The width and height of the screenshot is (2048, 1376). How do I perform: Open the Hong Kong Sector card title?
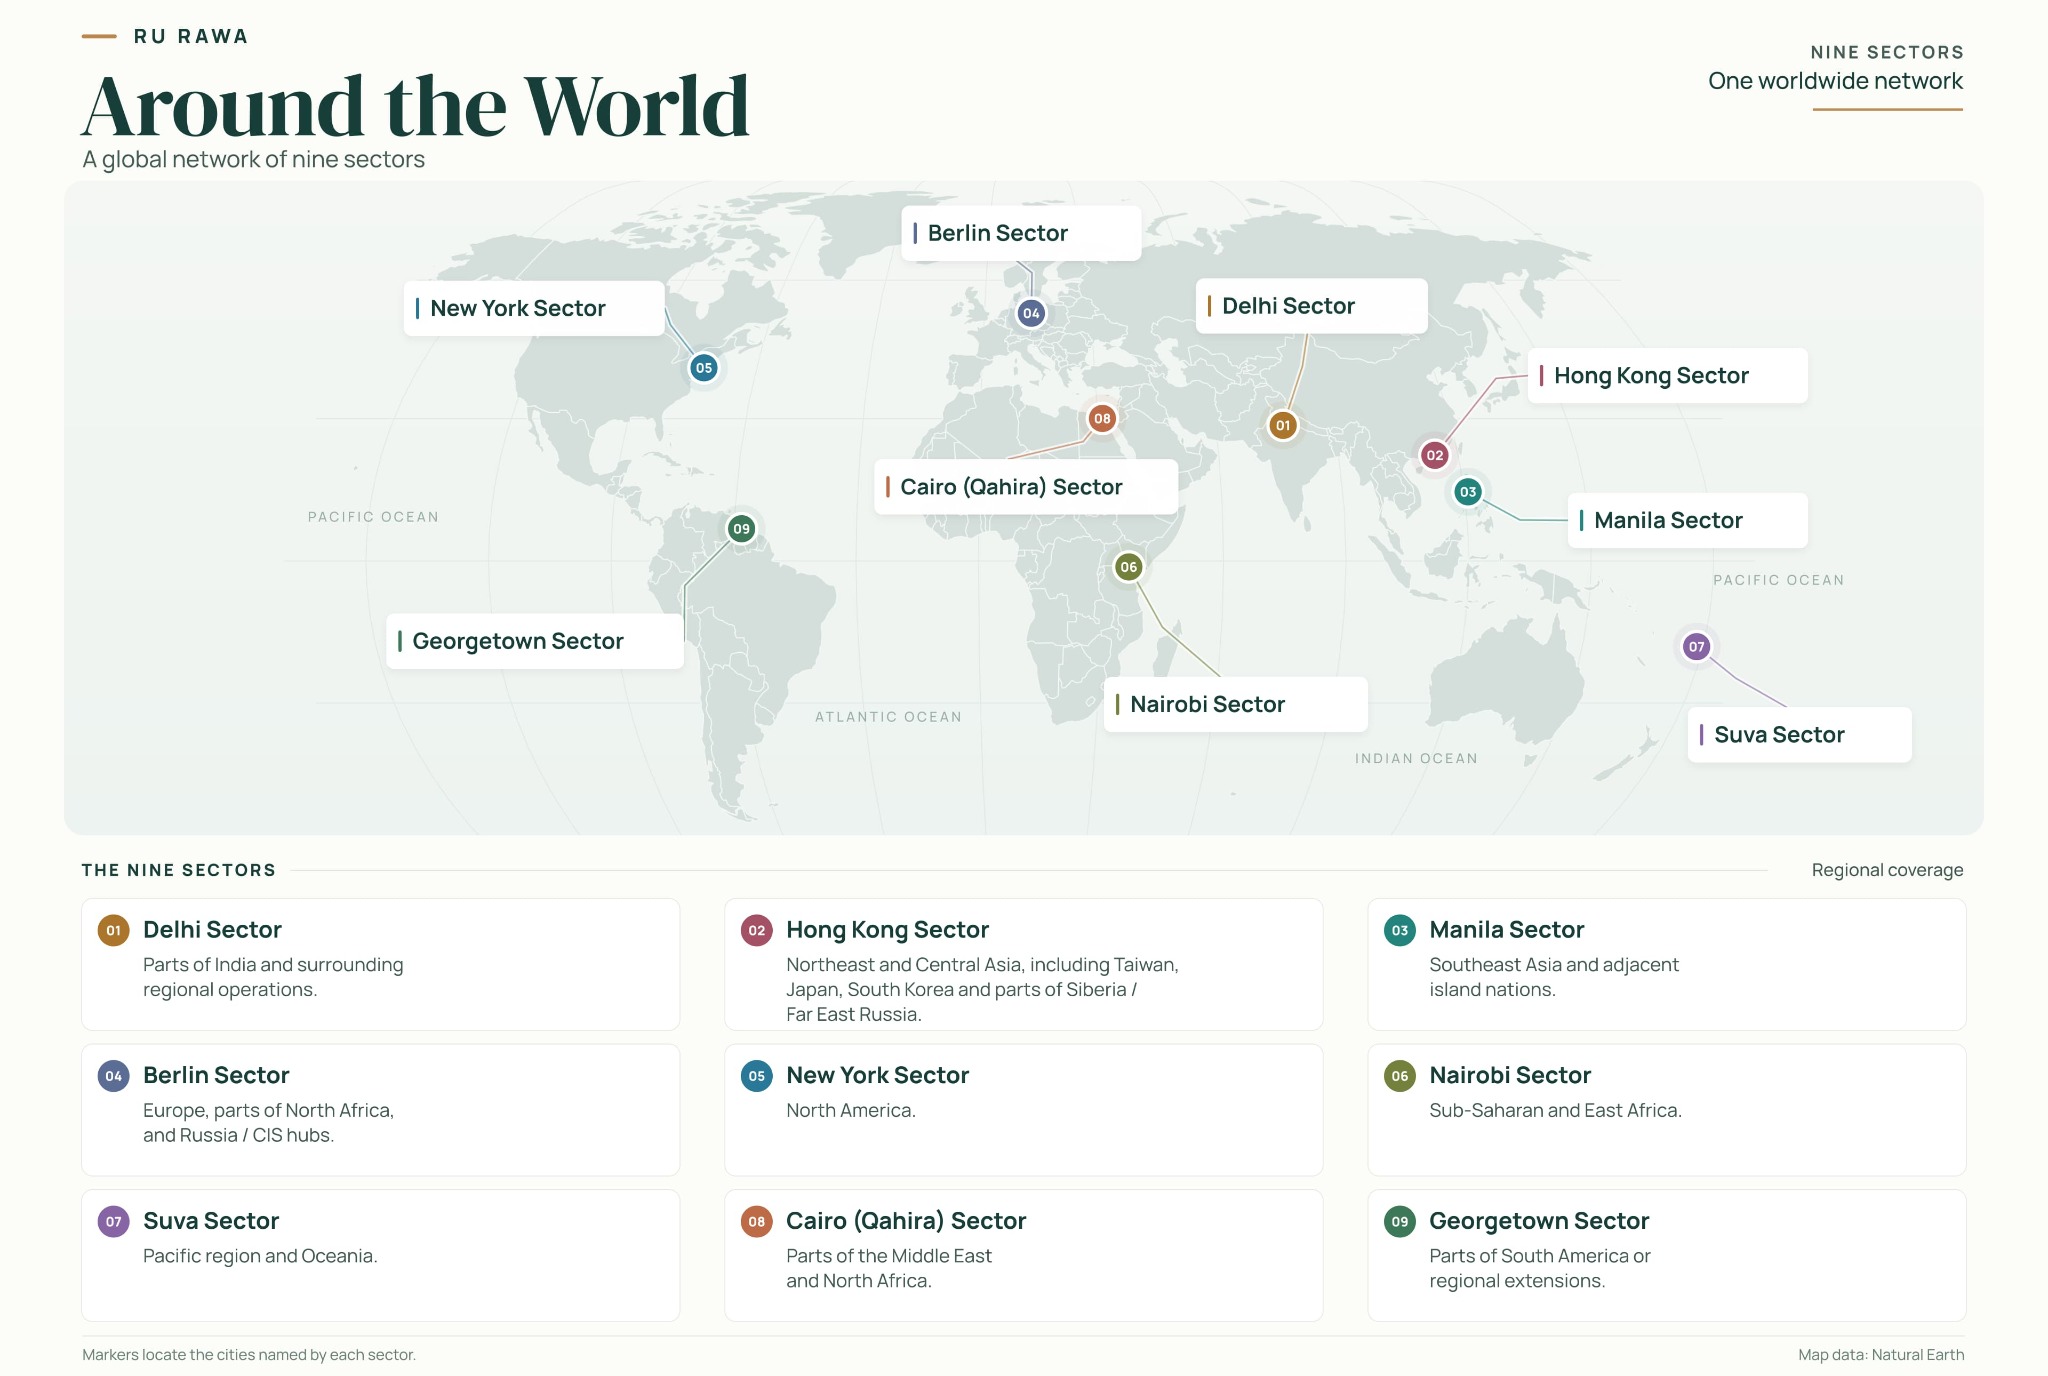[x=887, y=930]
